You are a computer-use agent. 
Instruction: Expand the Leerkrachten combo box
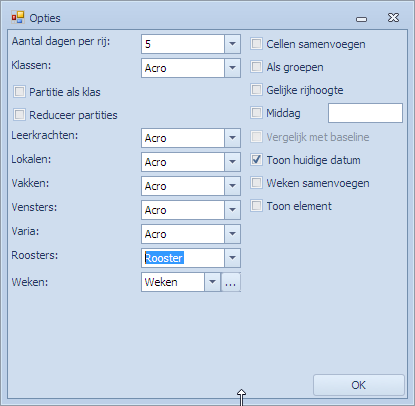pyautogui.click(x=232, y=138)
